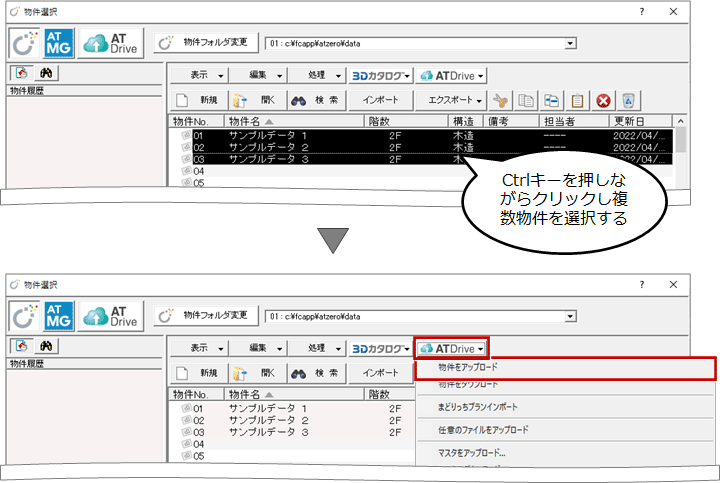Click the clipboard list icon beside the delete icon
Viewport: 720px width, 483px height.
tap(577, 100)
